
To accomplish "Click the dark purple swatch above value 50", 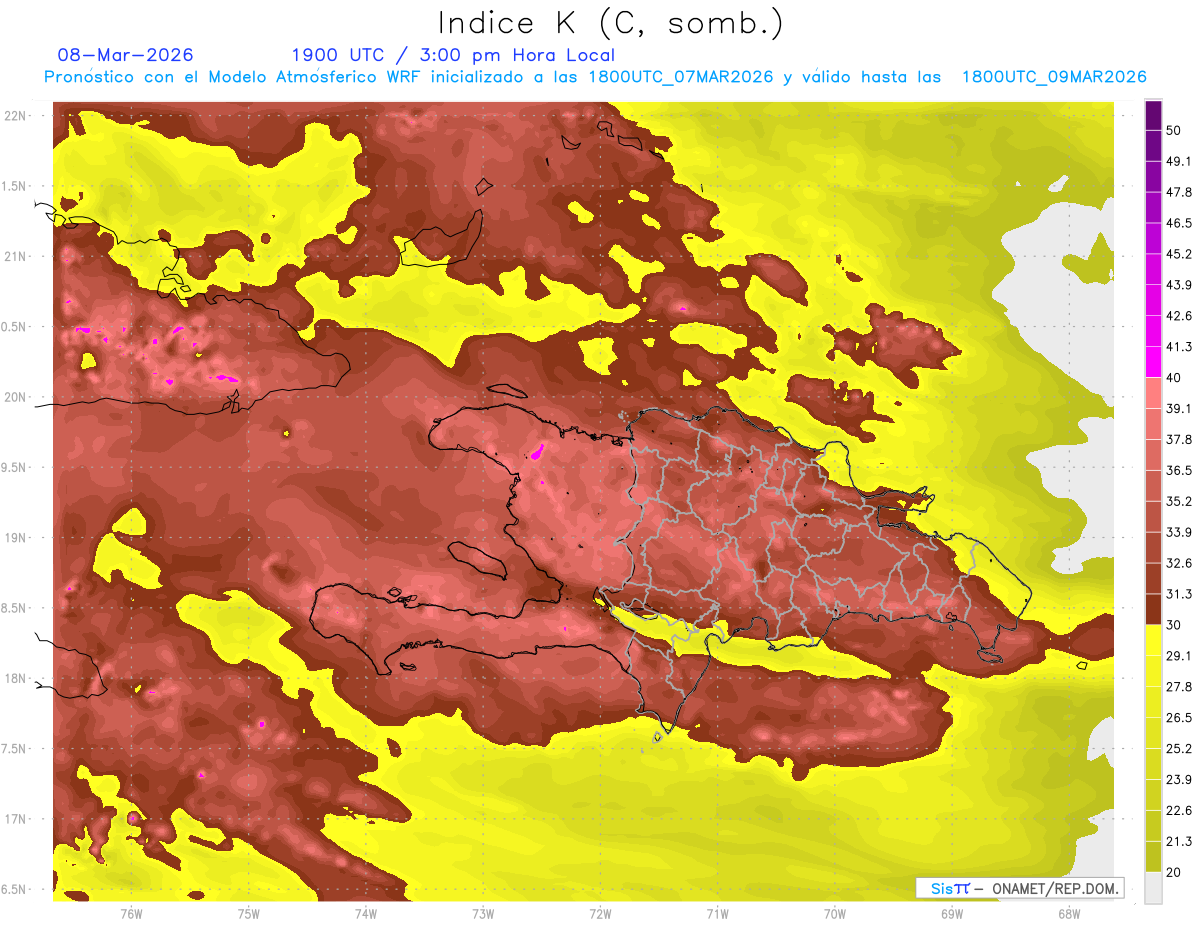I will [1153, 116].
